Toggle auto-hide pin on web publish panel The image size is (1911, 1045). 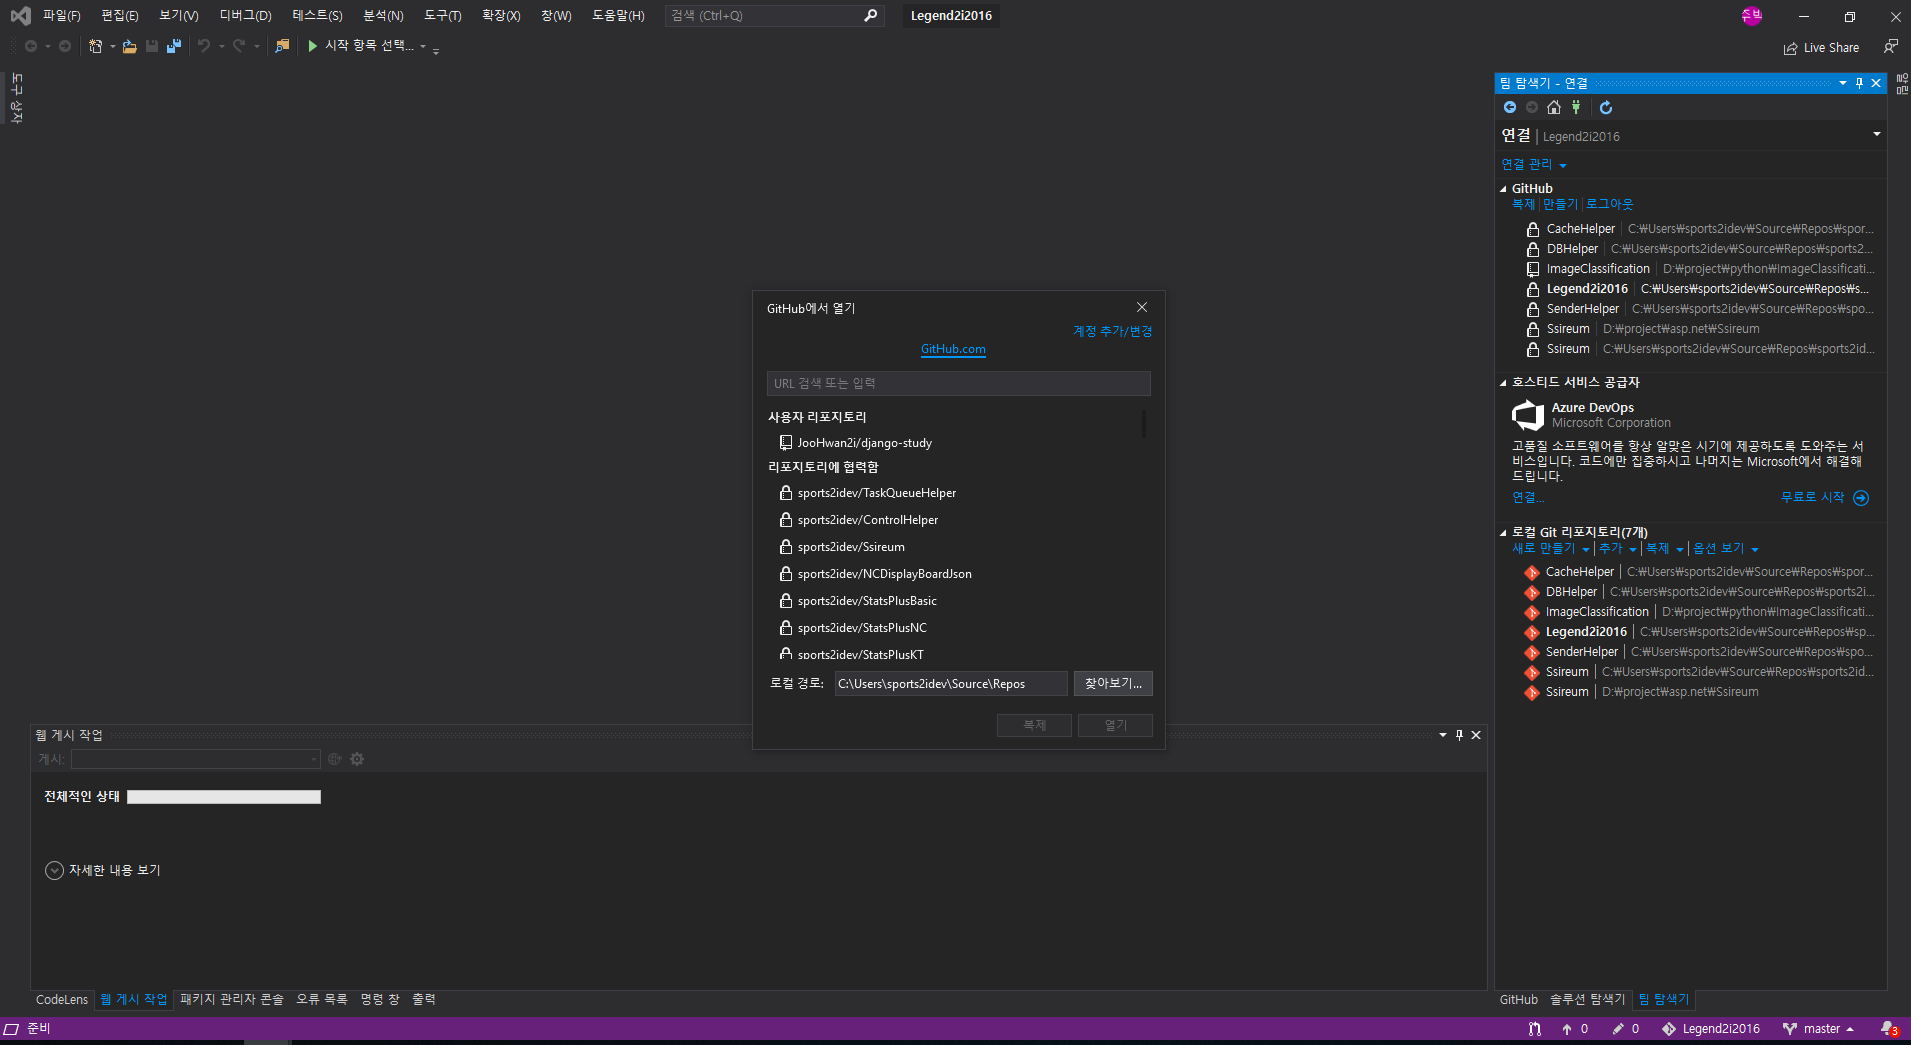click(x=1459, y=735)
